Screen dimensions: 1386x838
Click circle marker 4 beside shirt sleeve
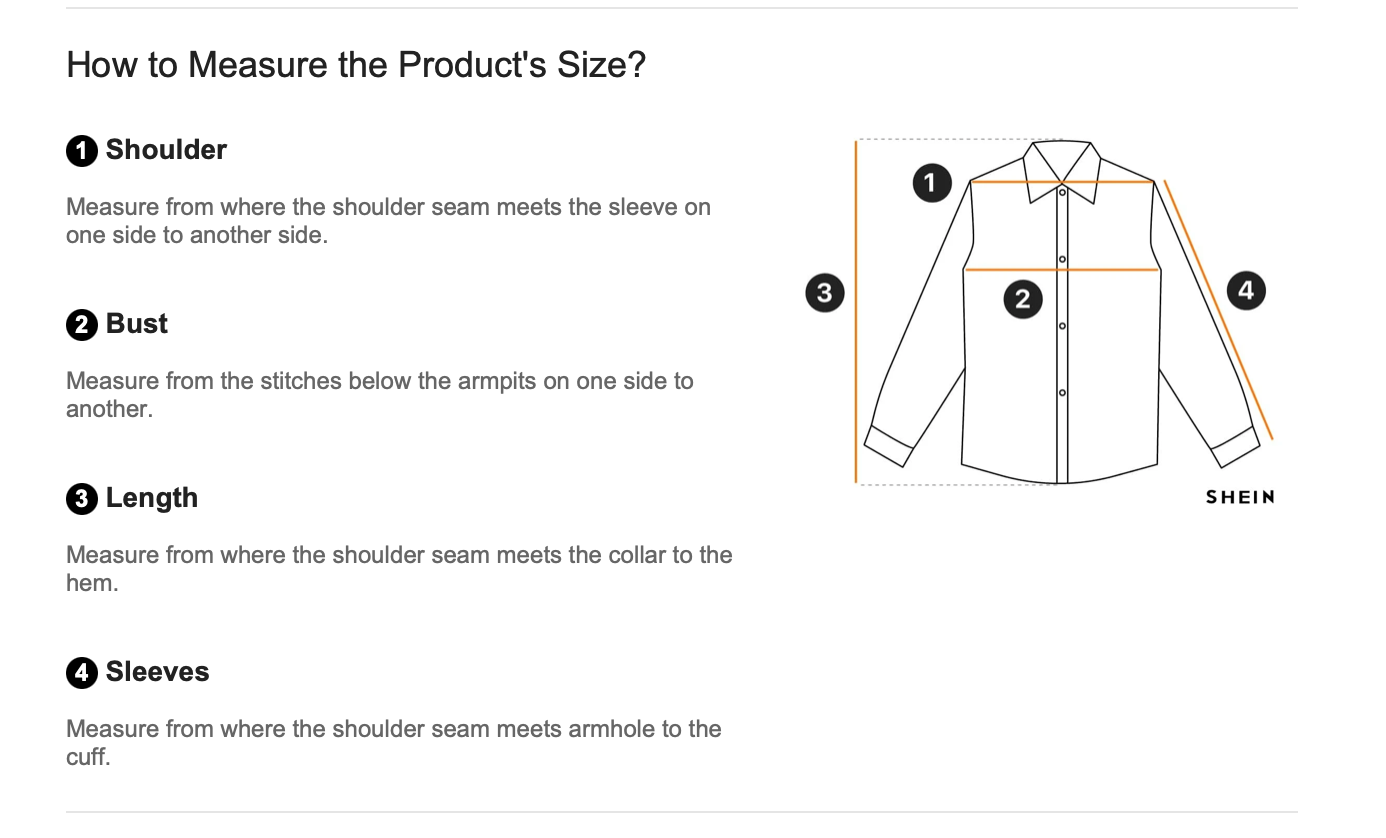[1245, 290]
